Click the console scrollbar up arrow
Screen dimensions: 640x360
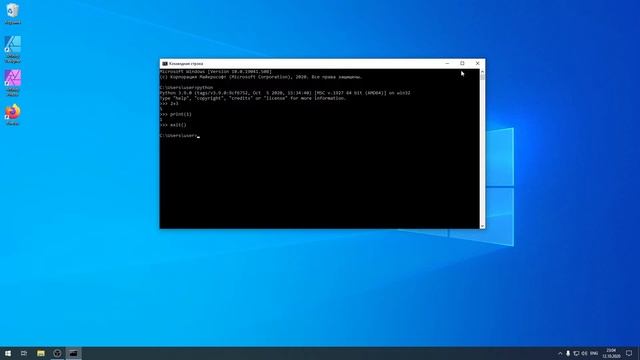point(482,71)
